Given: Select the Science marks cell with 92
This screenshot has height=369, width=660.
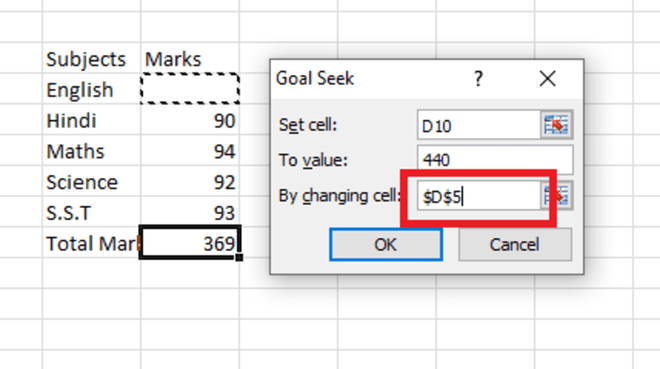Looking at the screenshot, I should point(190,181).
